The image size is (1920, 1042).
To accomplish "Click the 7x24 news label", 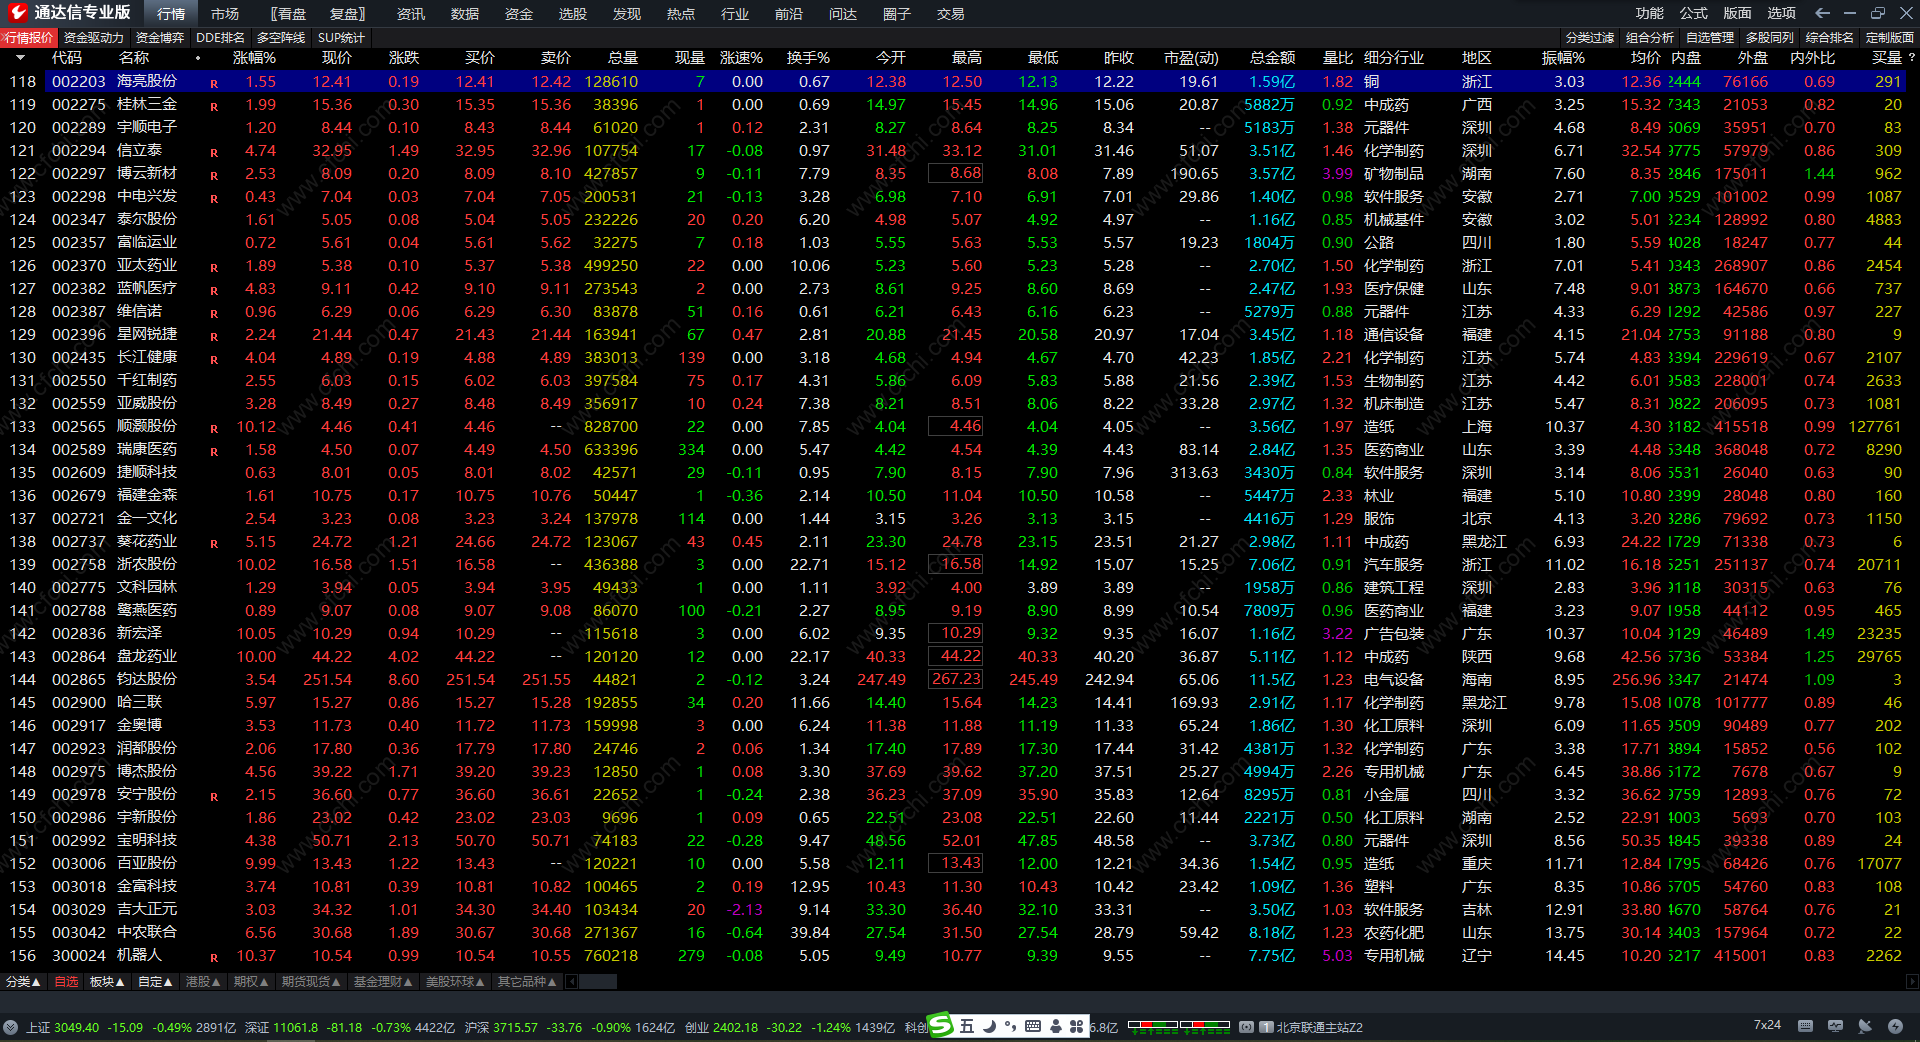I will (1767, 1025).
